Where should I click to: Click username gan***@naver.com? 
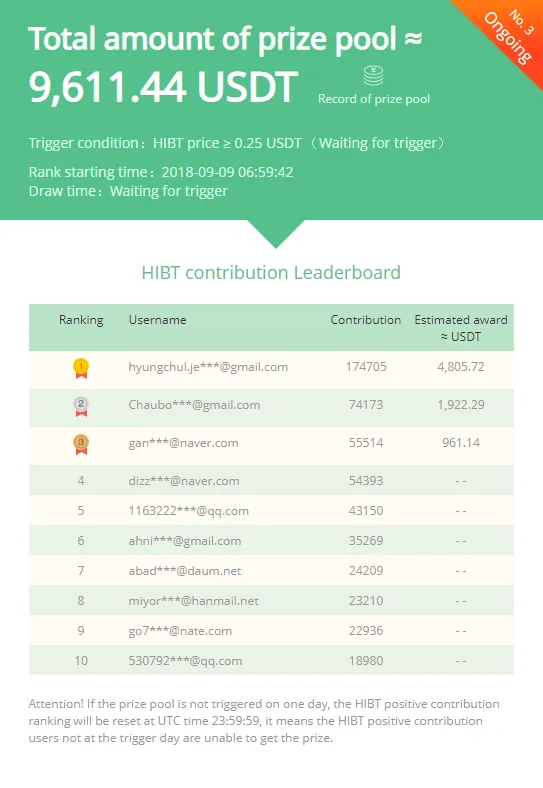pos(184,443)
